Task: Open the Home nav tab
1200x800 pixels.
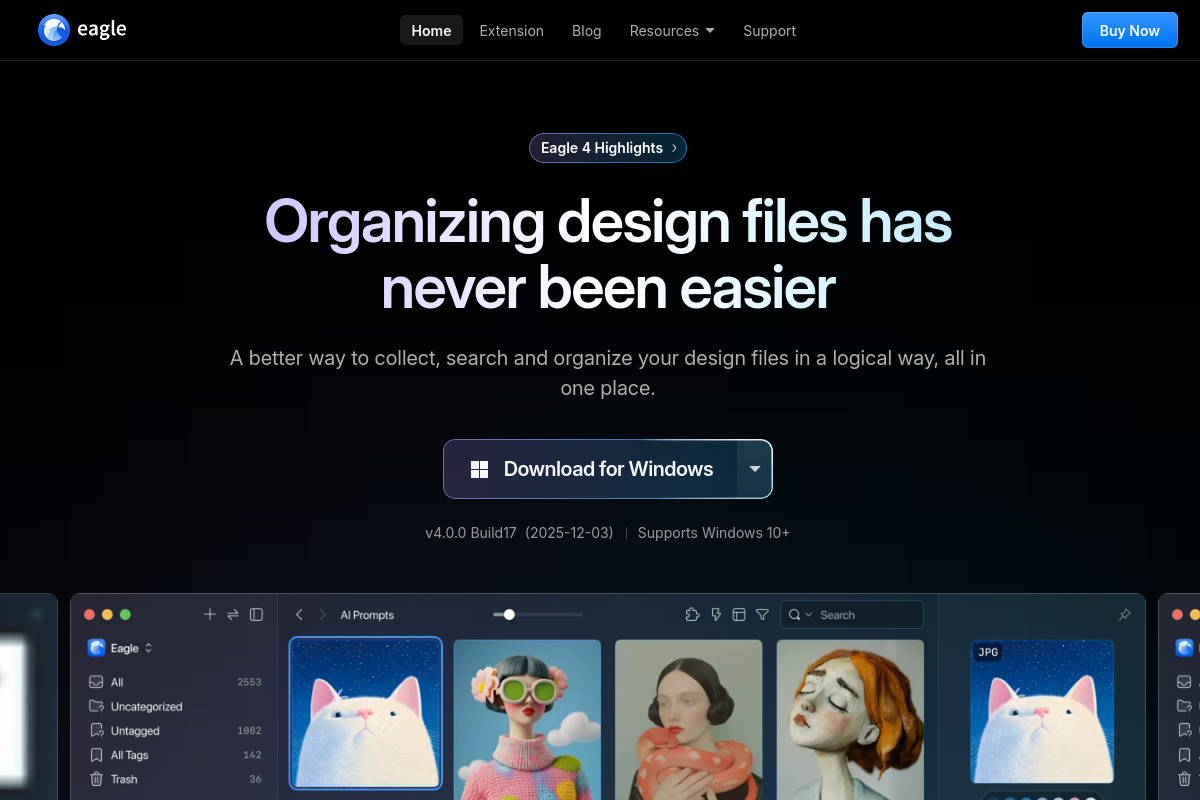Action: click(431, 30)
